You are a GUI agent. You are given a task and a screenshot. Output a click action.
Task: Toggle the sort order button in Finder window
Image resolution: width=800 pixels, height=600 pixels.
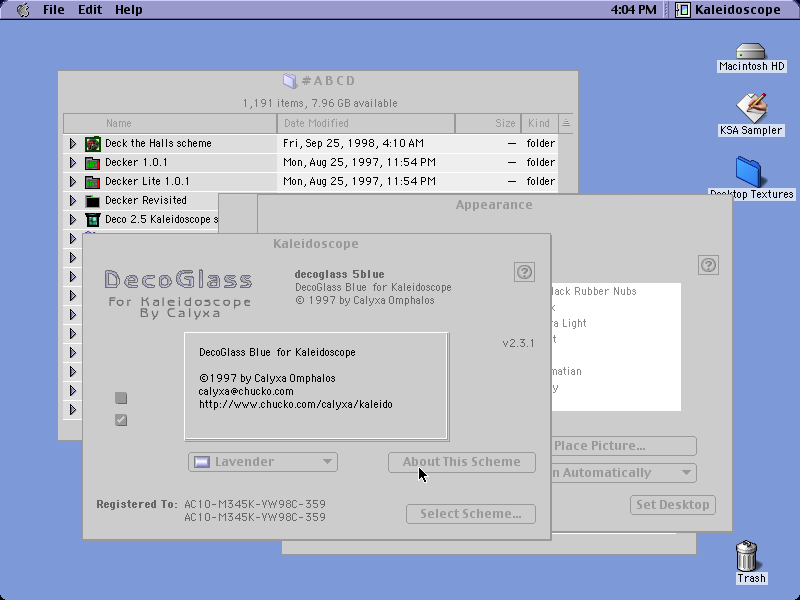click(566, 123)
